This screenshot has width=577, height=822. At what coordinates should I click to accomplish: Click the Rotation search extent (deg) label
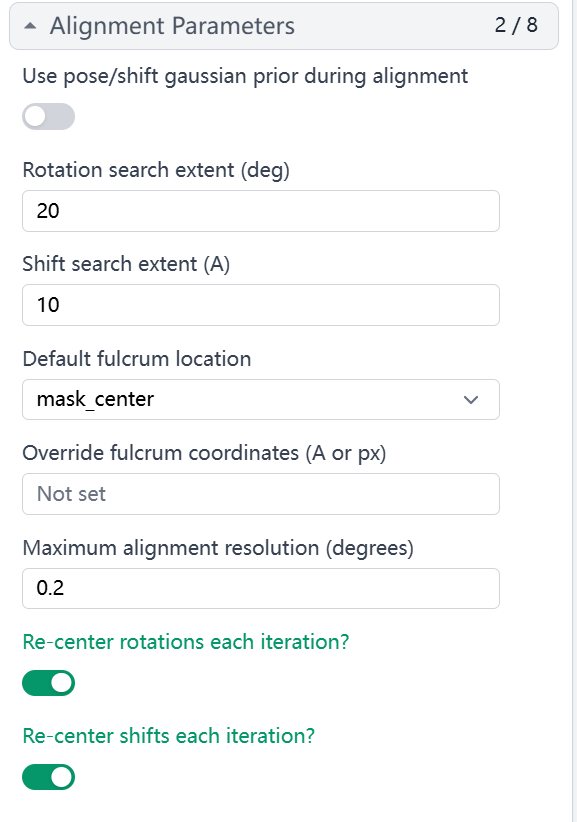156,170
